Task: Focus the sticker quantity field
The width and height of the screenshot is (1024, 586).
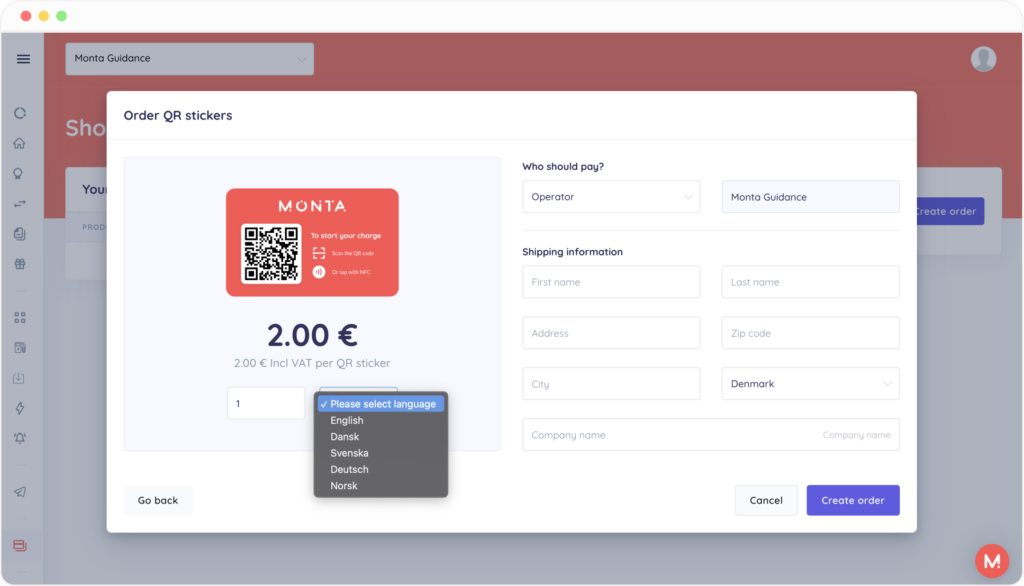Action: [266, 403]
